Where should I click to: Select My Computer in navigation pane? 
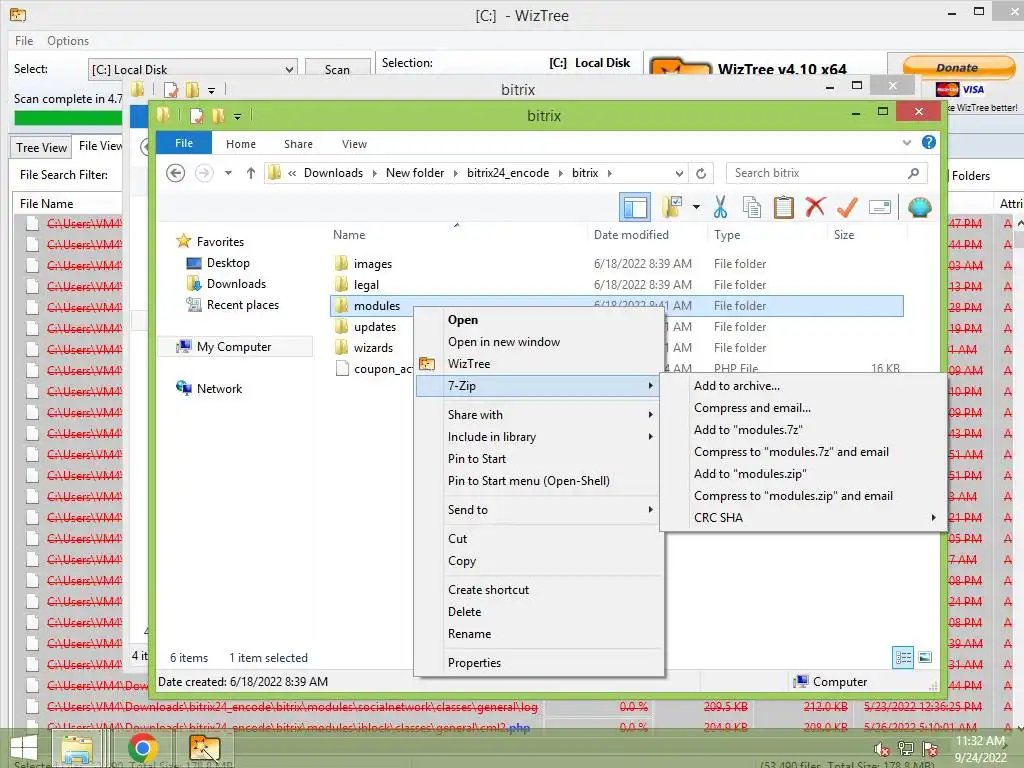234,347
